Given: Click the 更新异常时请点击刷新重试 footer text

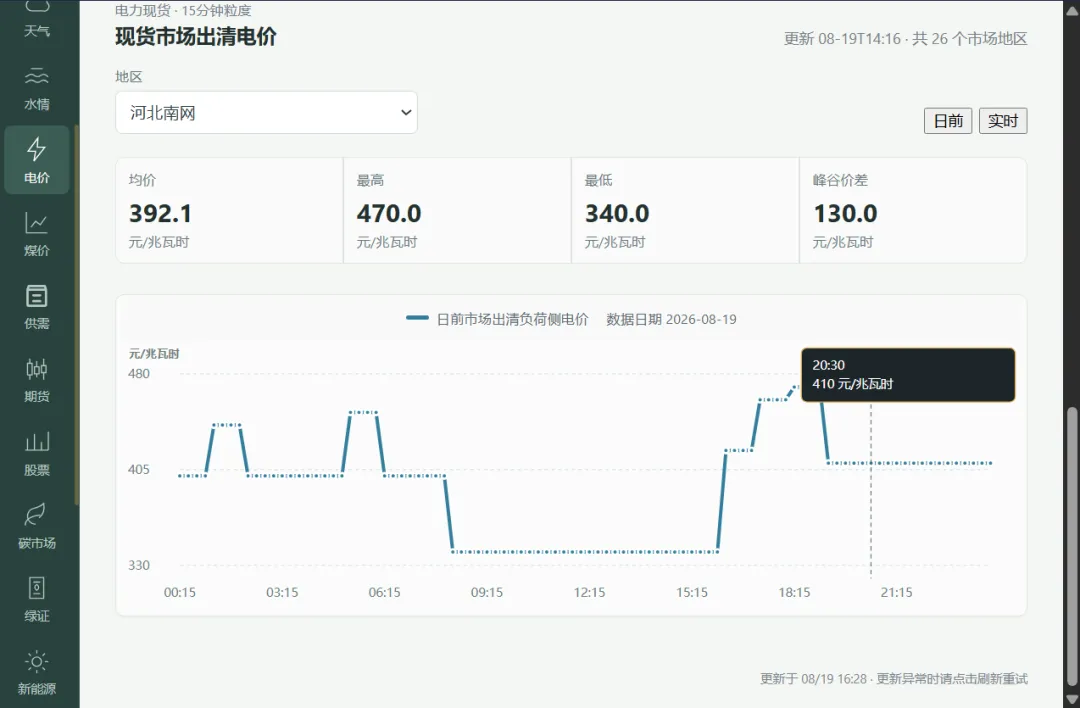Looking at the screenshot, I should pyautogui.click(x=952, y=679).
